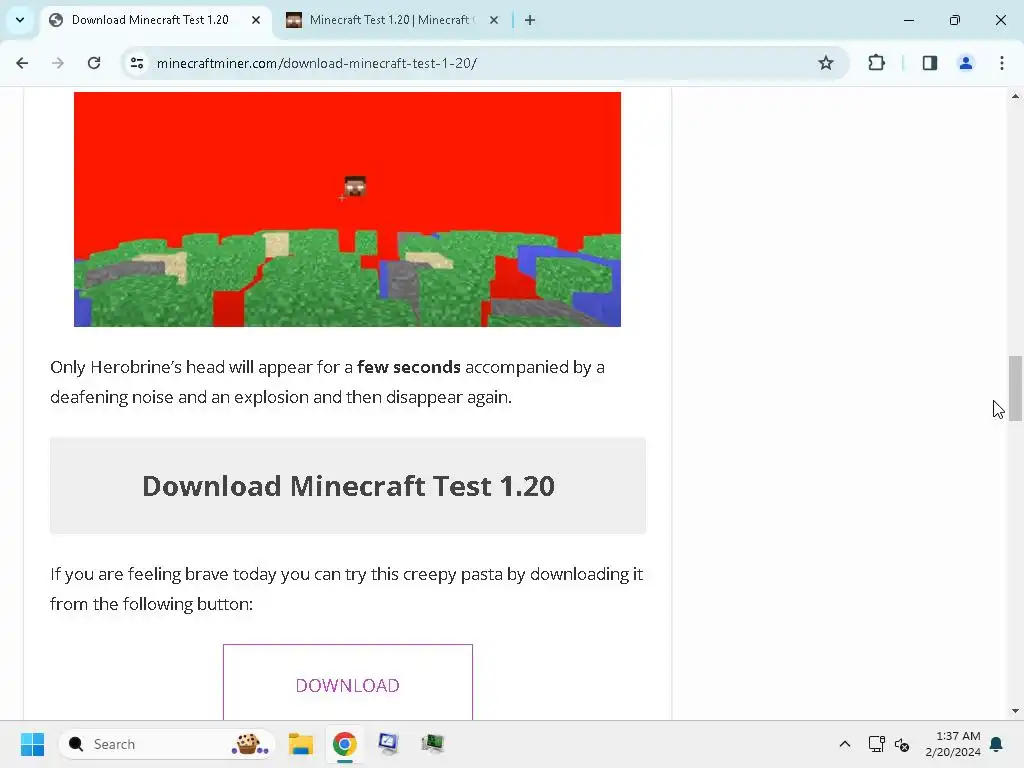Open the monitor app icon beside Chrome
Screen dimensions: 1024x768
click(388, 744)
